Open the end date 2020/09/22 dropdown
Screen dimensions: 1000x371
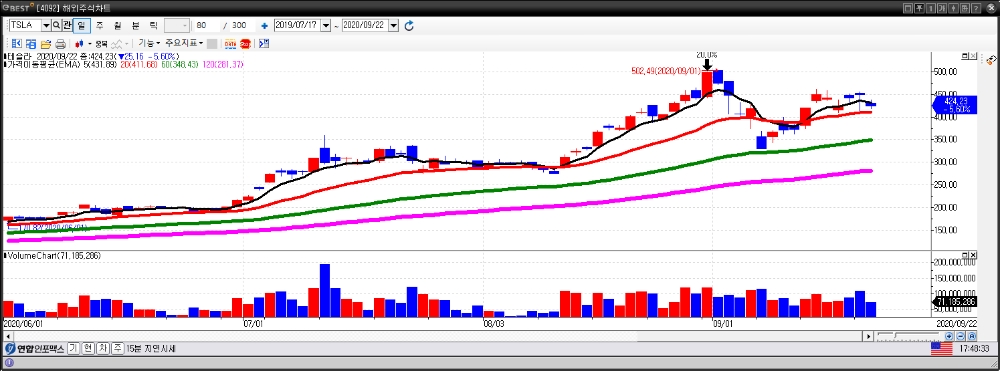pyautogui.click(x=393, y=25)
